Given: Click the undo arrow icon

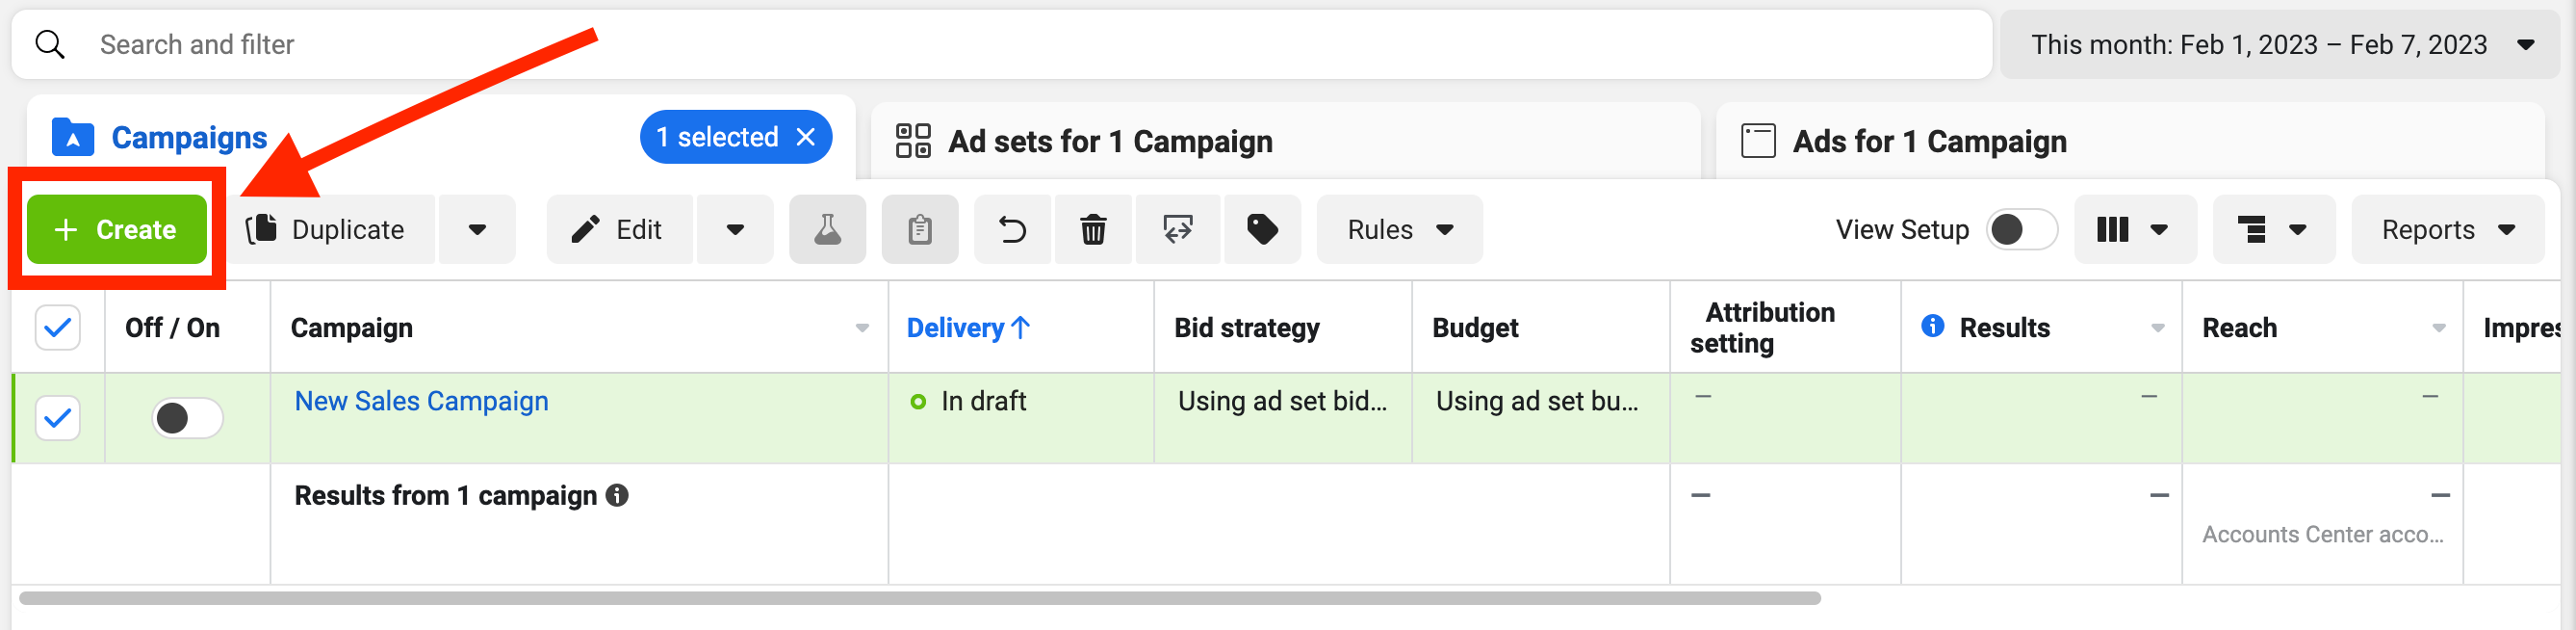Looking at the screenshot, I should (x=1012, y=230).
